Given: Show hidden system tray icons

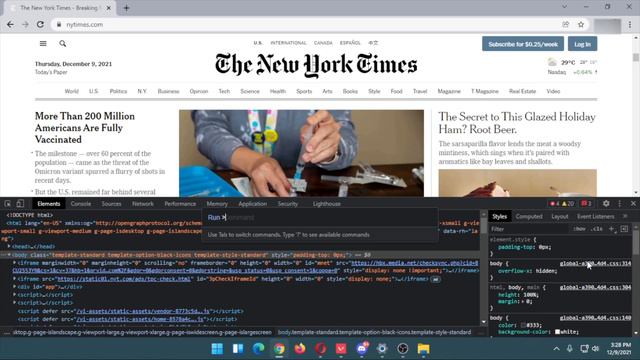Looking at the screenshot, I should tap(556, 349).
